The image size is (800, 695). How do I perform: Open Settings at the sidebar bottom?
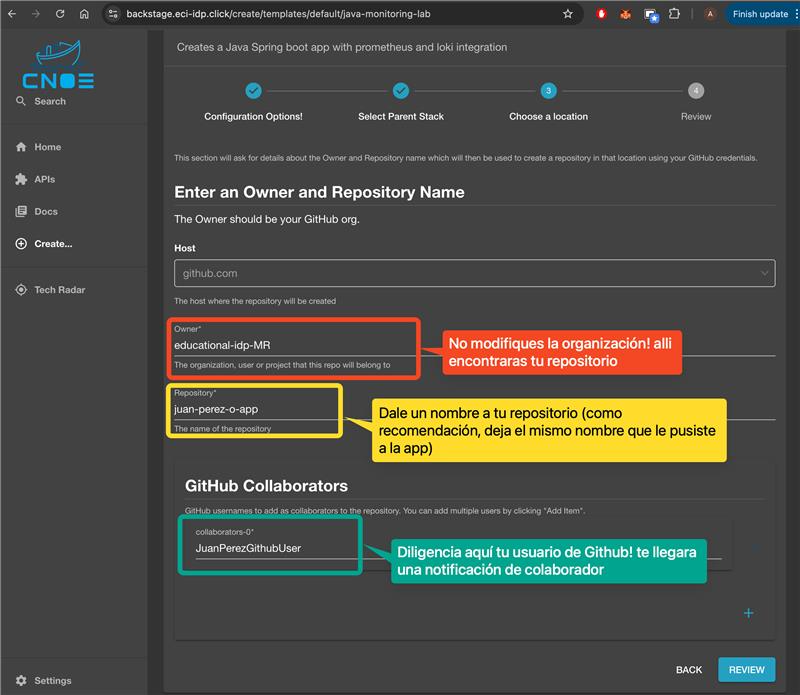pos(52,680)
